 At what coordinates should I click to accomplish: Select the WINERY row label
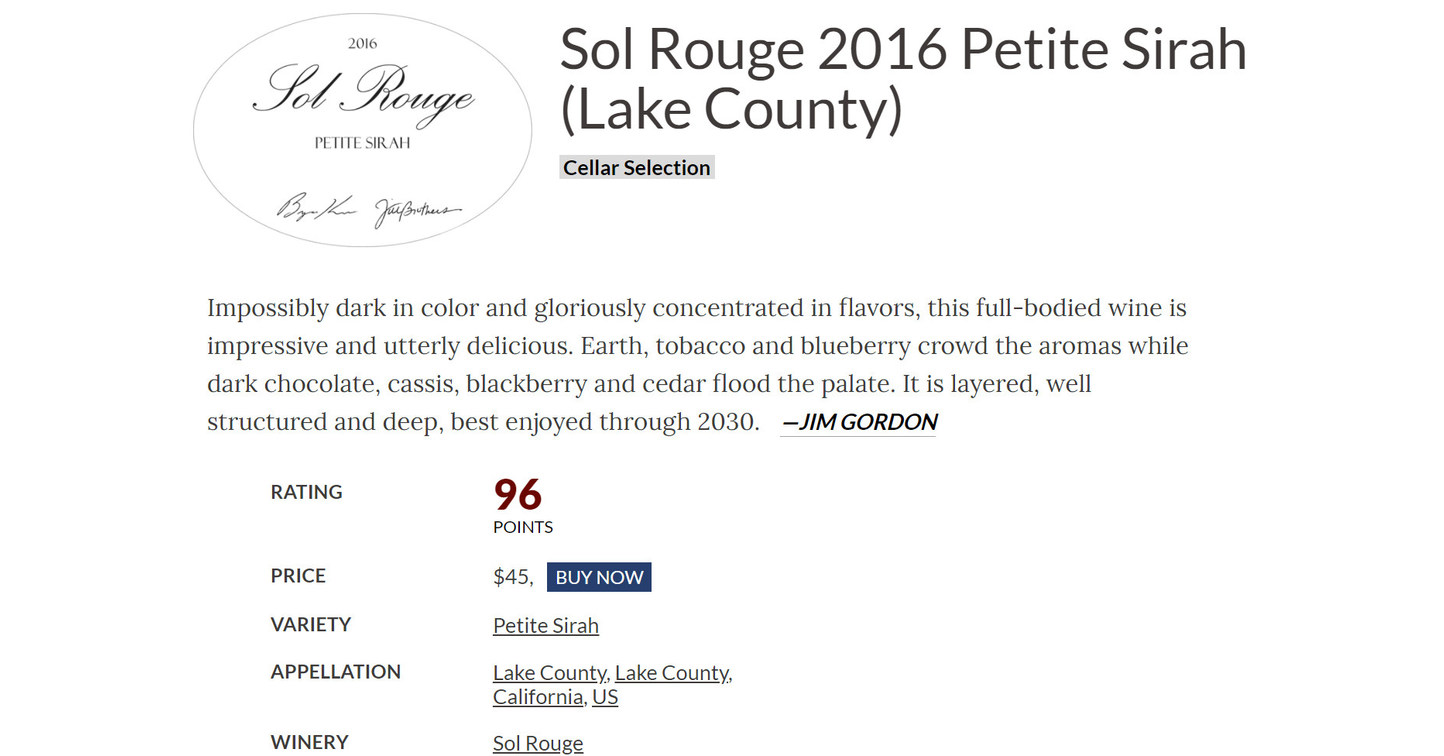point(309,742)
